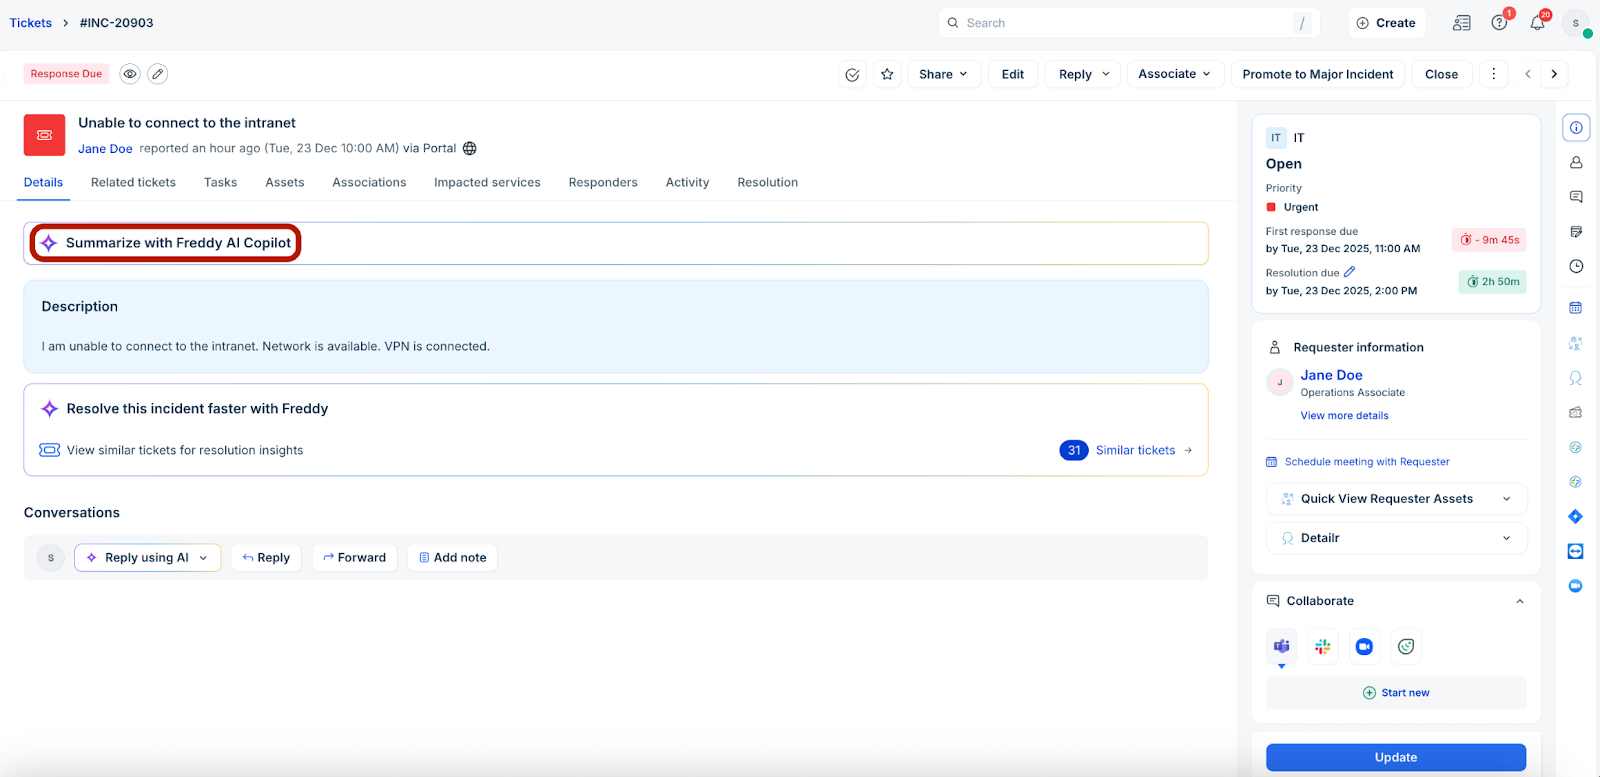Image resolution: width=1600 pixels, height=777 pixels.
Task: Select the Details tab
Action: [43, 182]
